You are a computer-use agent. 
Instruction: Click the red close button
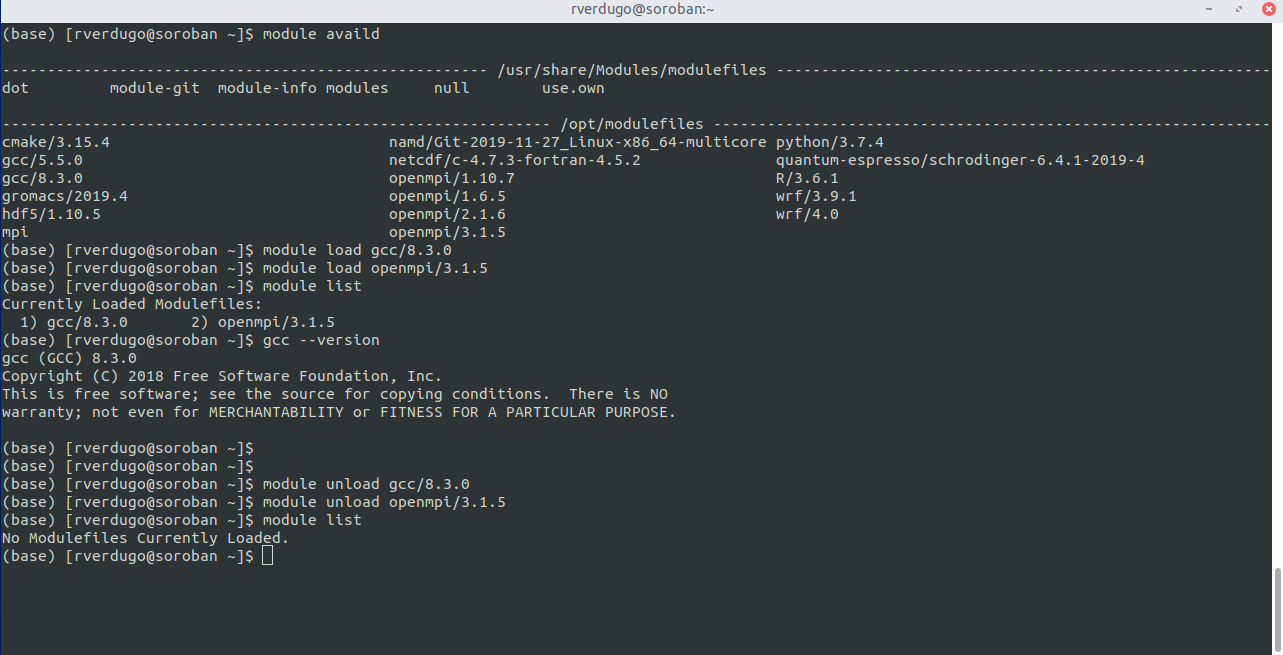point(1267,9)
